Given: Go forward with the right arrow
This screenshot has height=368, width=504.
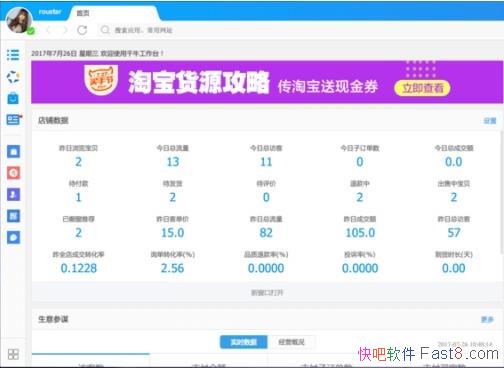Looking at the screenshot, I should (x=65, y=30).
